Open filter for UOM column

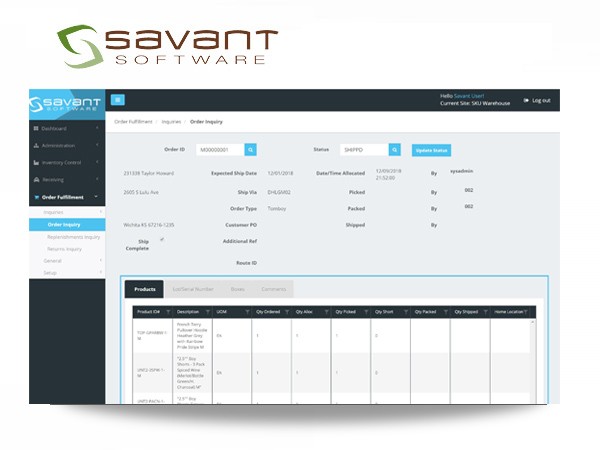[x=247, y=312]
